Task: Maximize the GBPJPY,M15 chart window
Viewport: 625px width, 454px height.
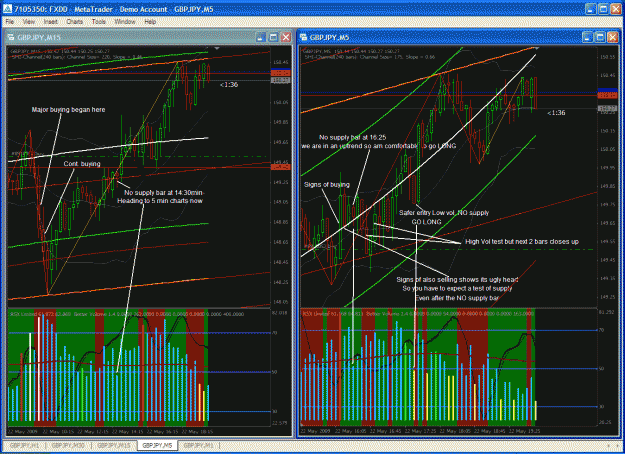Action: point(273,37)
